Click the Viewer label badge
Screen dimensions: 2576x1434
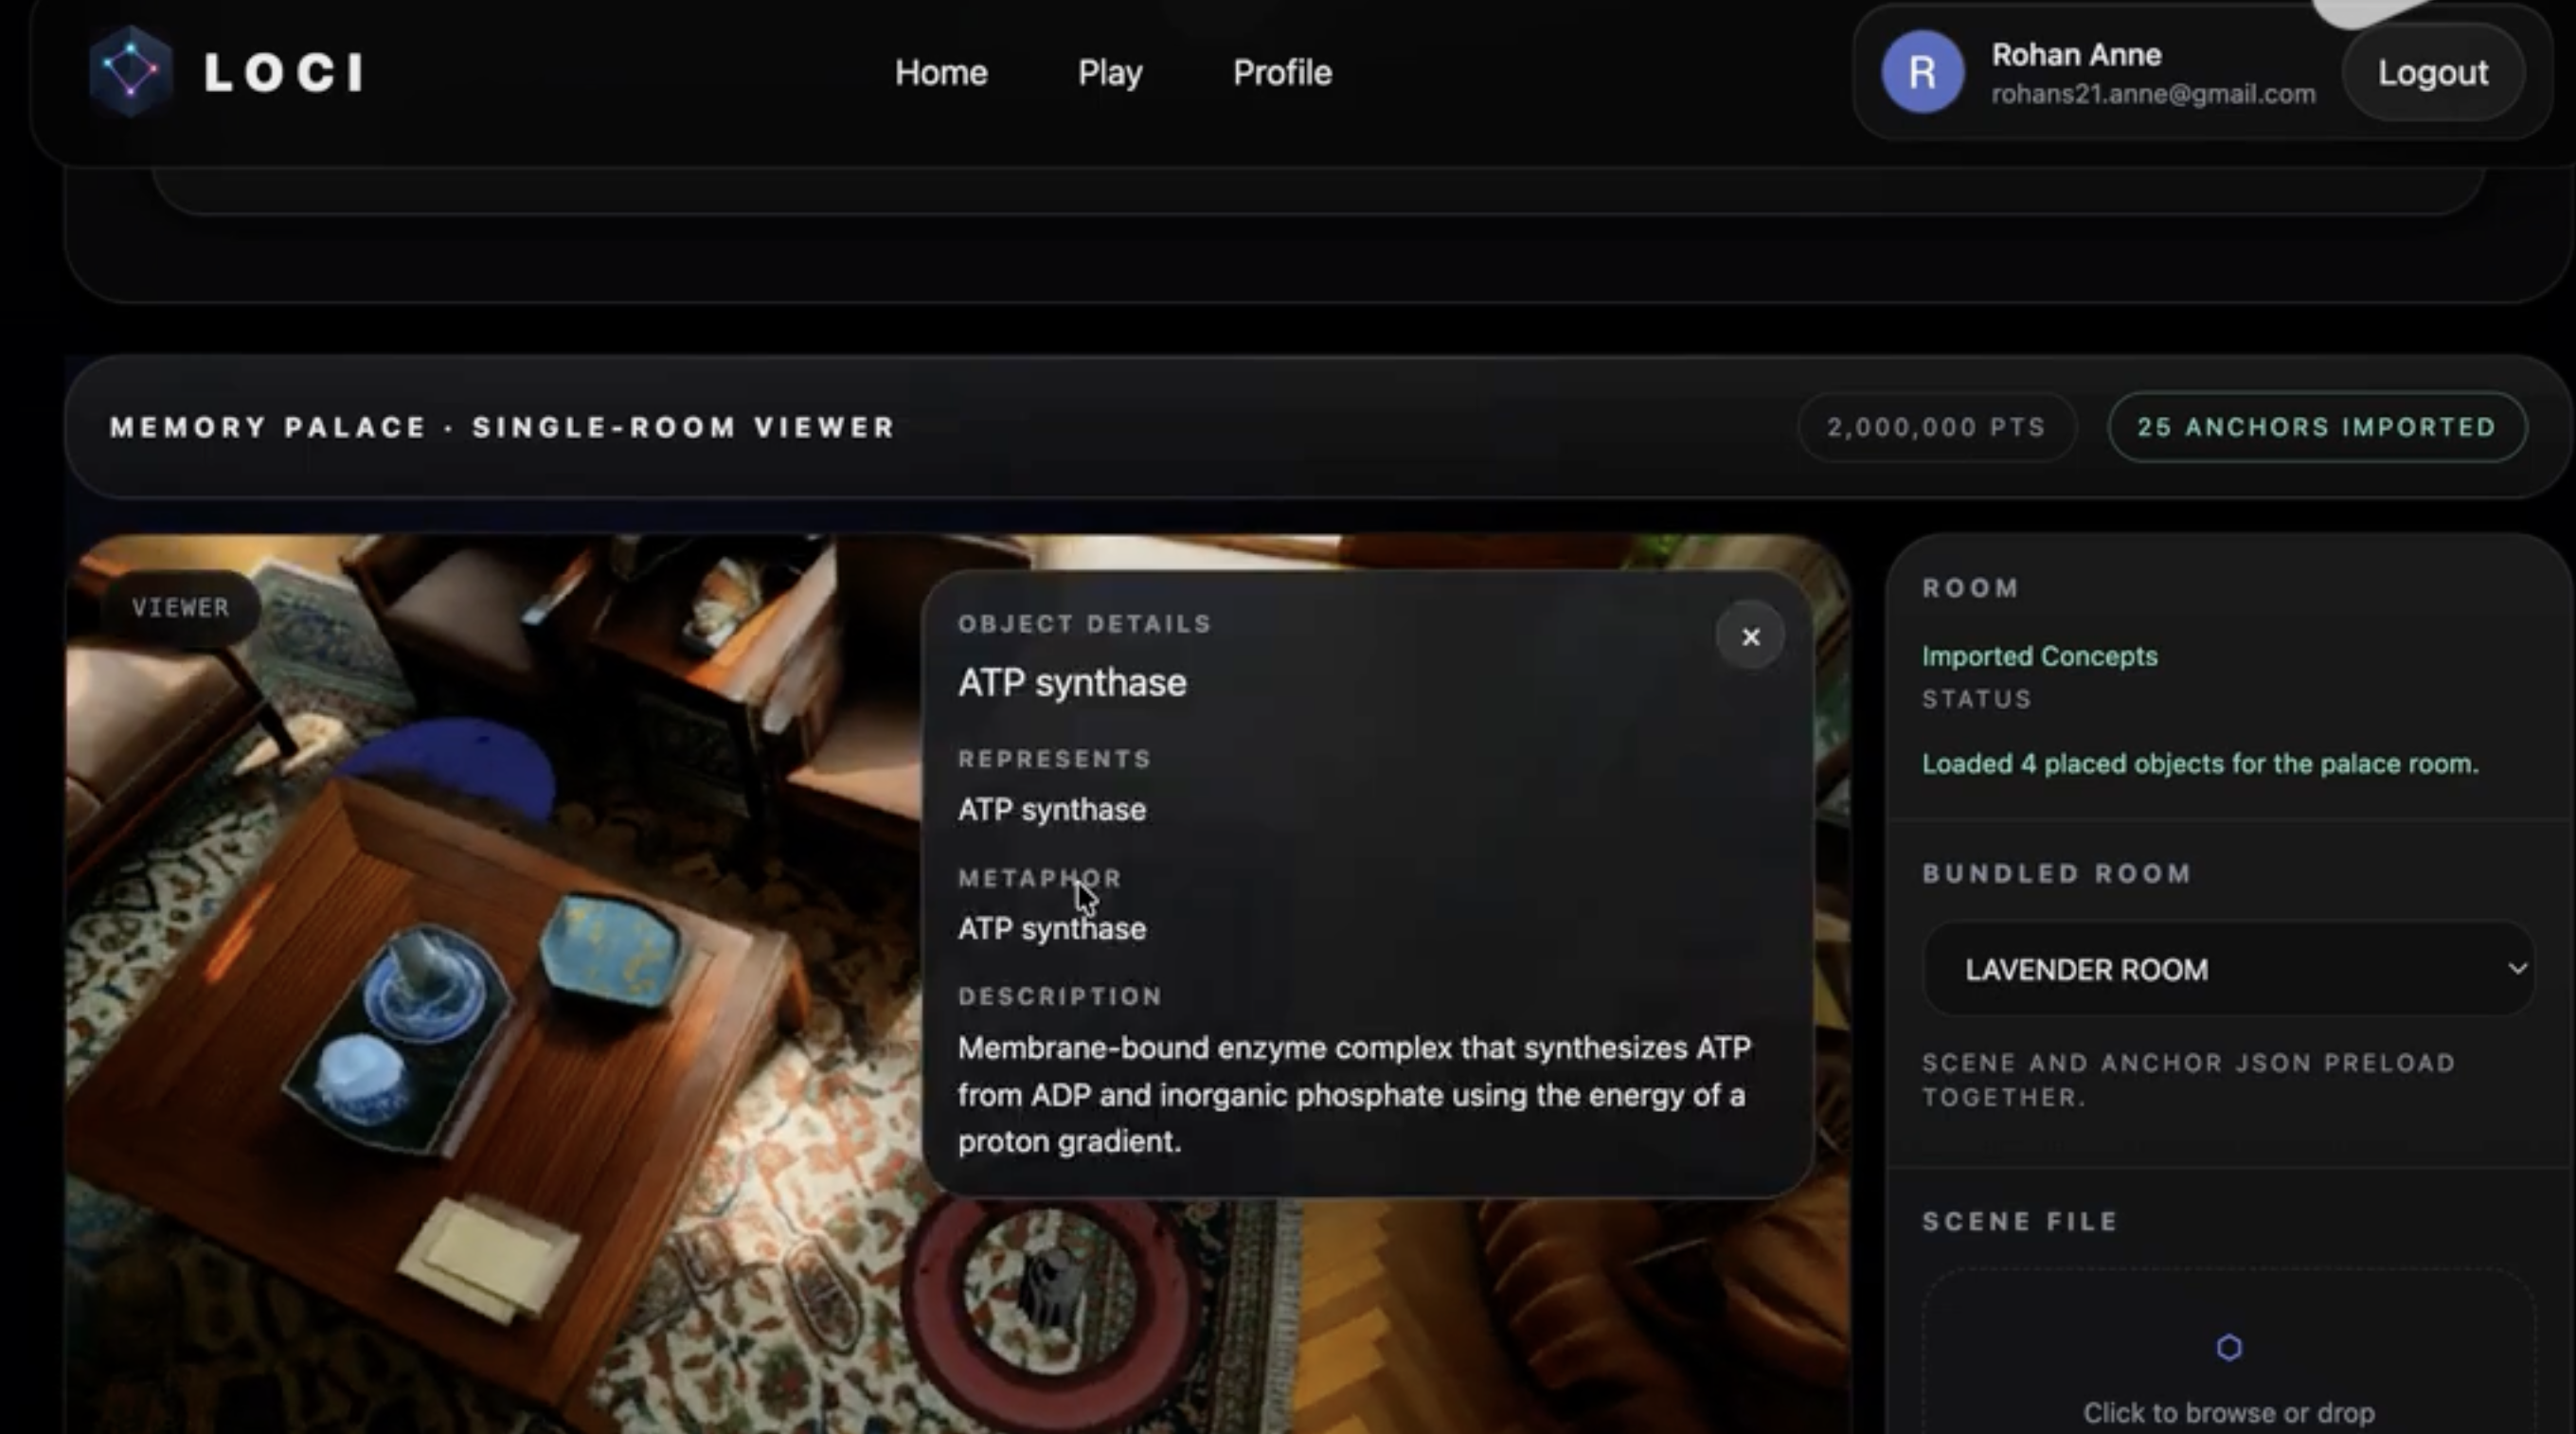click(181, 607)
